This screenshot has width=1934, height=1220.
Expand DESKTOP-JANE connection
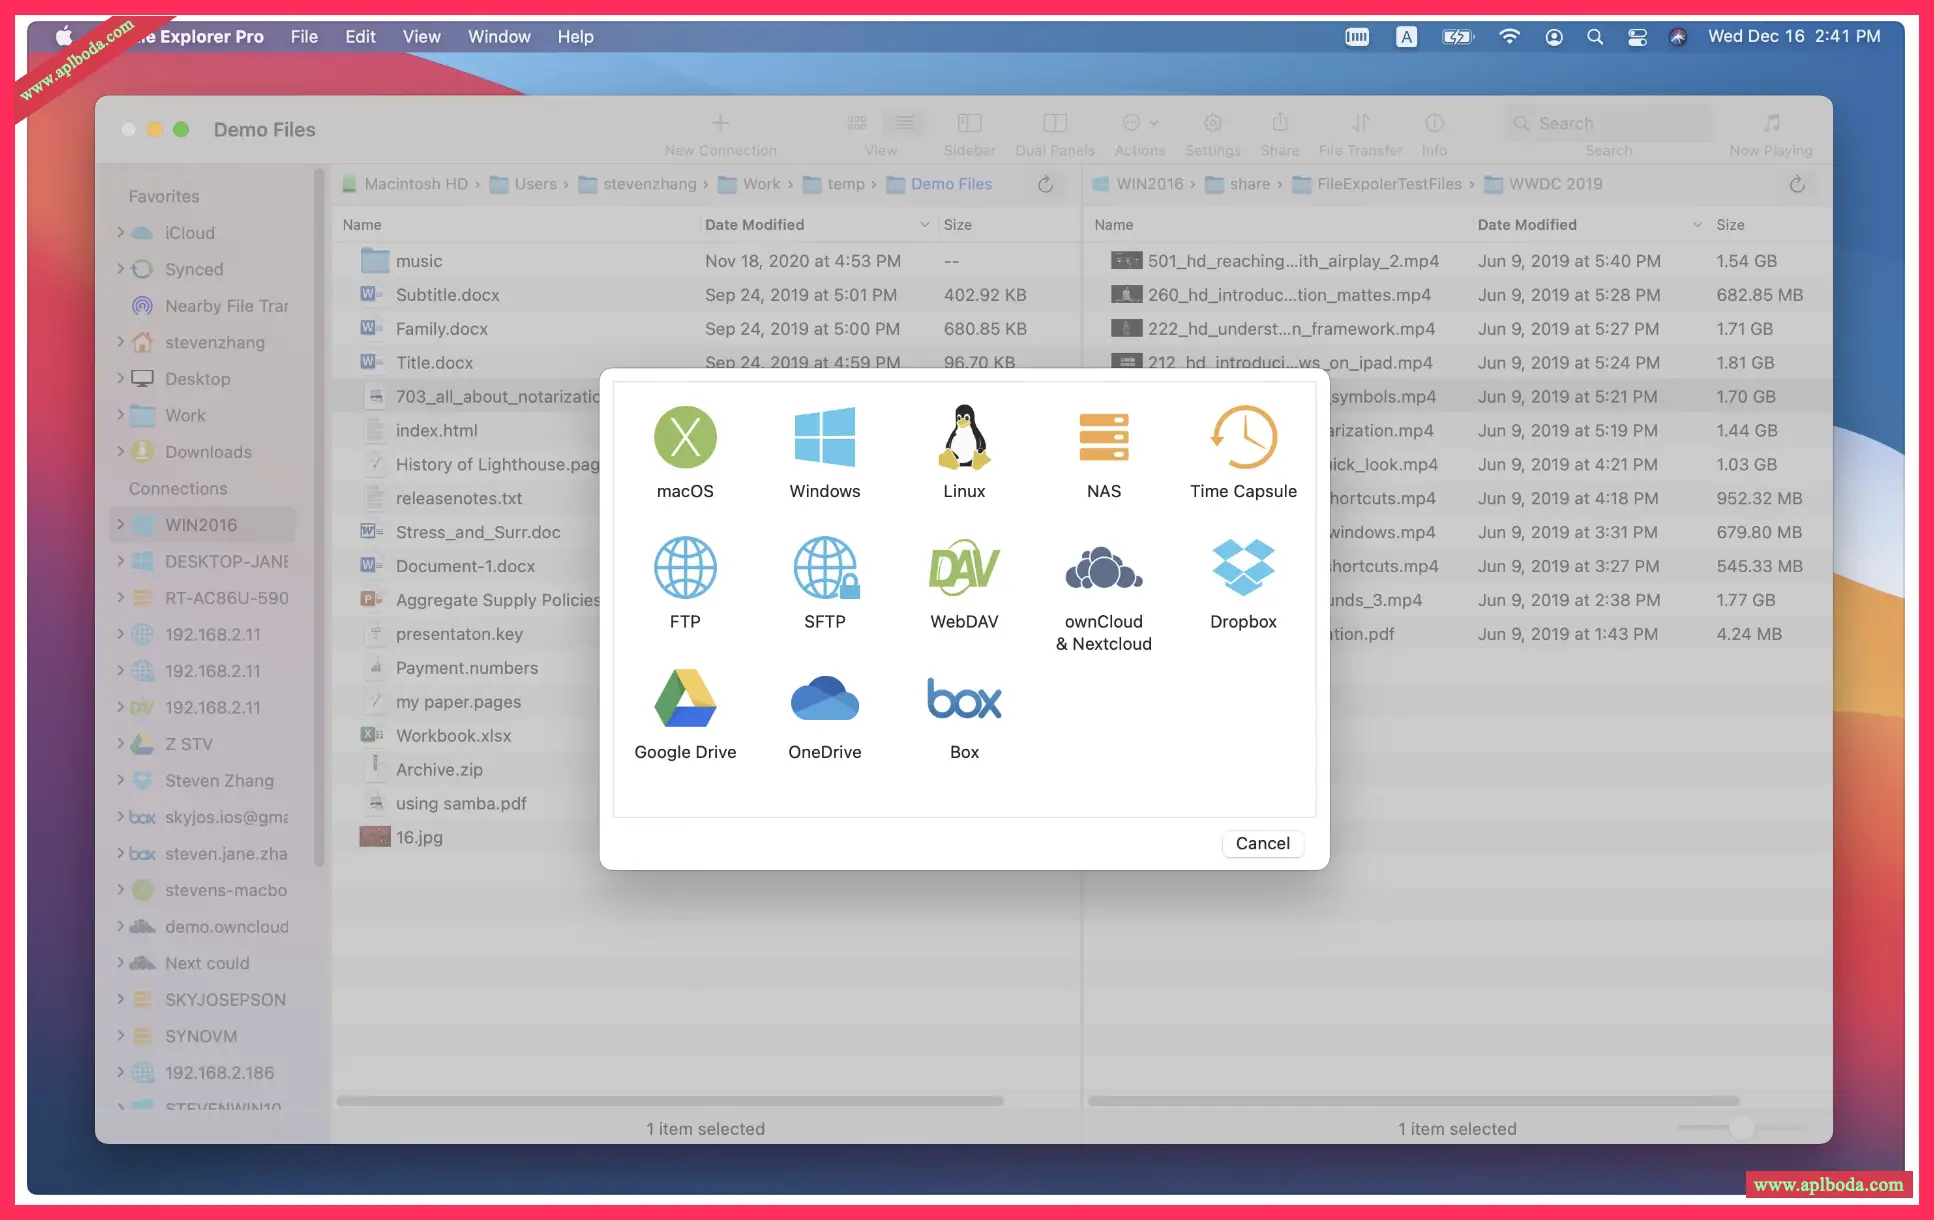point(121,561)
